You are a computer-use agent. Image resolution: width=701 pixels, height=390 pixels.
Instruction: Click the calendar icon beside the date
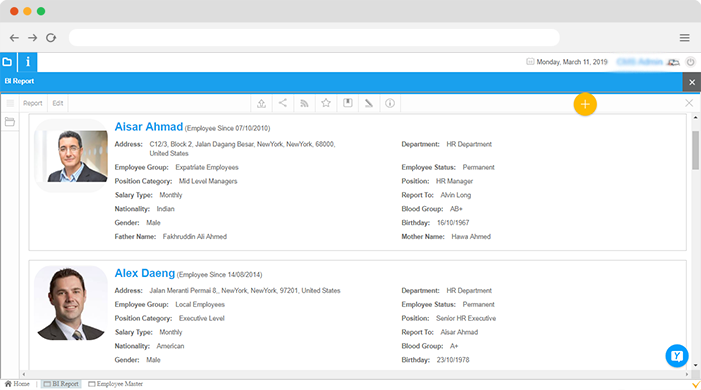click(530, 62)
